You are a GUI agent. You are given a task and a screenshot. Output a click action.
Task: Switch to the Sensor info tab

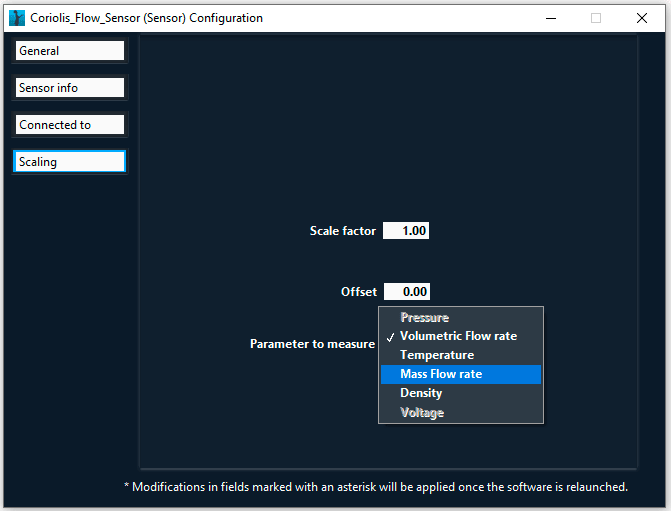[x=69, y=88]
